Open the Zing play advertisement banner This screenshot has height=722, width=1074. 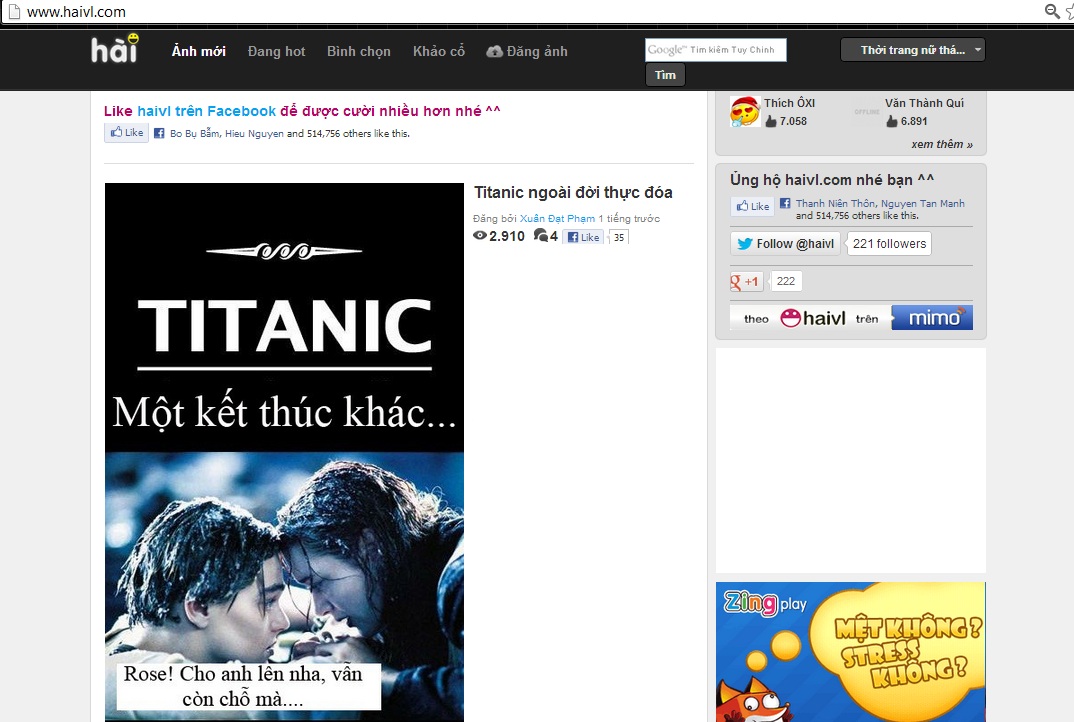[x=851, y=652]
